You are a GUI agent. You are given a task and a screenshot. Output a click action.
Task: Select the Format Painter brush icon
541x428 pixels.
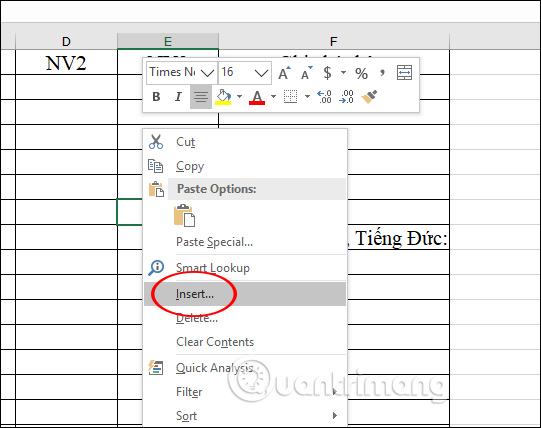pyautogui.click(x=369, y=97)
